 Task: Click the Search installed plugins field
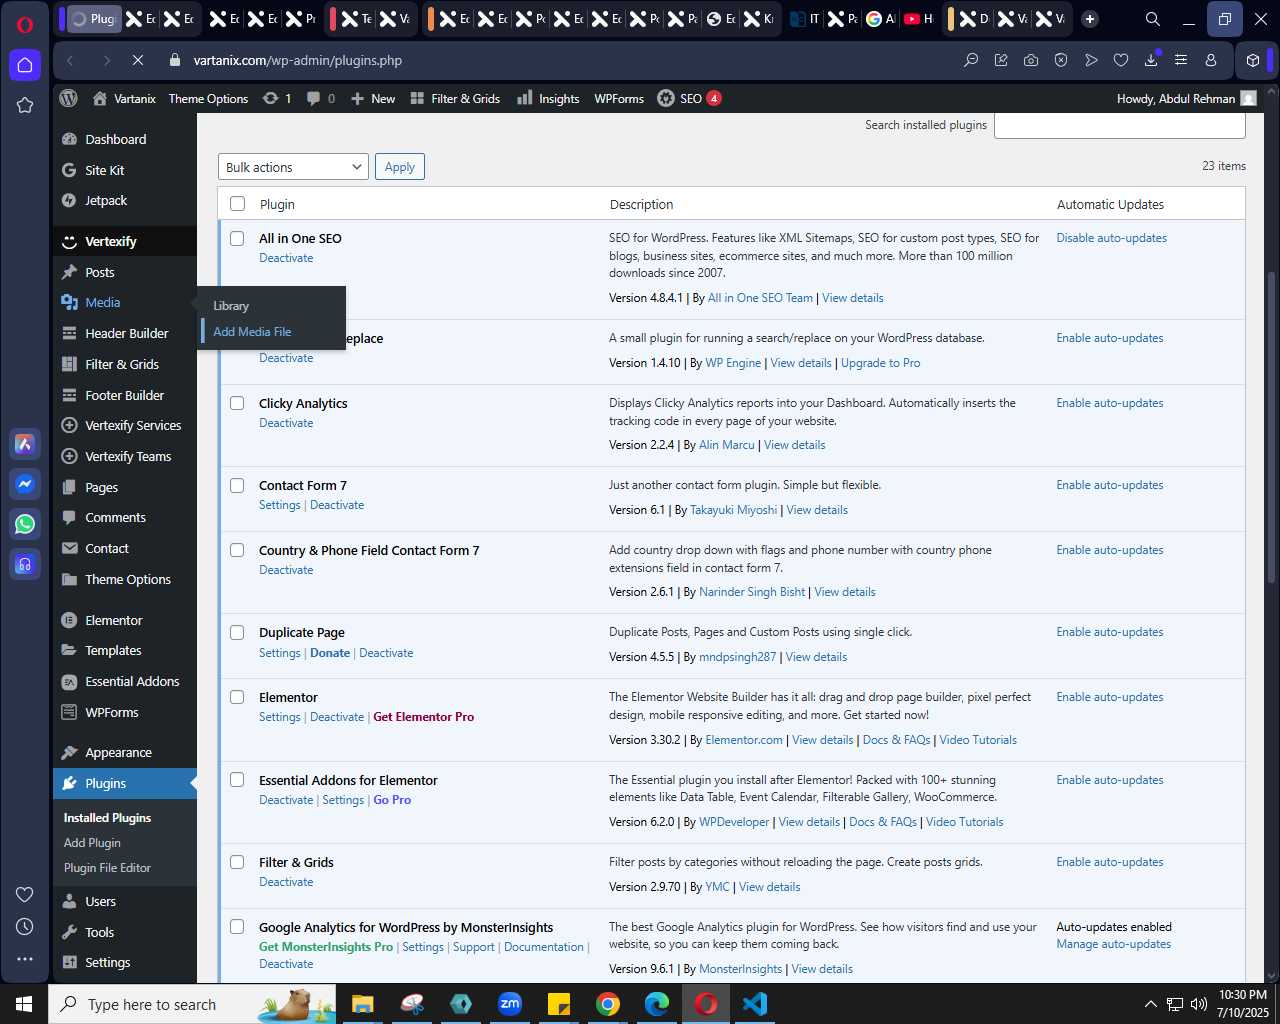[1120, 125]
